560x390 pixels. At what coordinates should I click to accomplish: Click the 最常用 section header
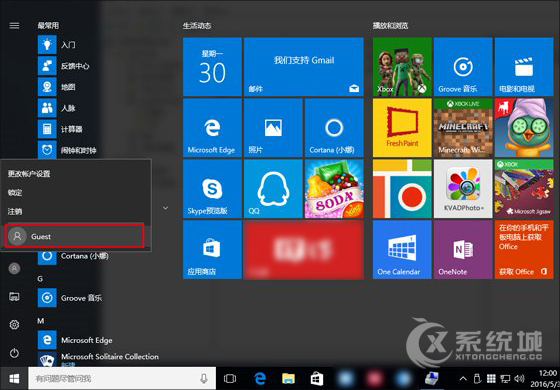pyautogui.click(x=48, y=26)
